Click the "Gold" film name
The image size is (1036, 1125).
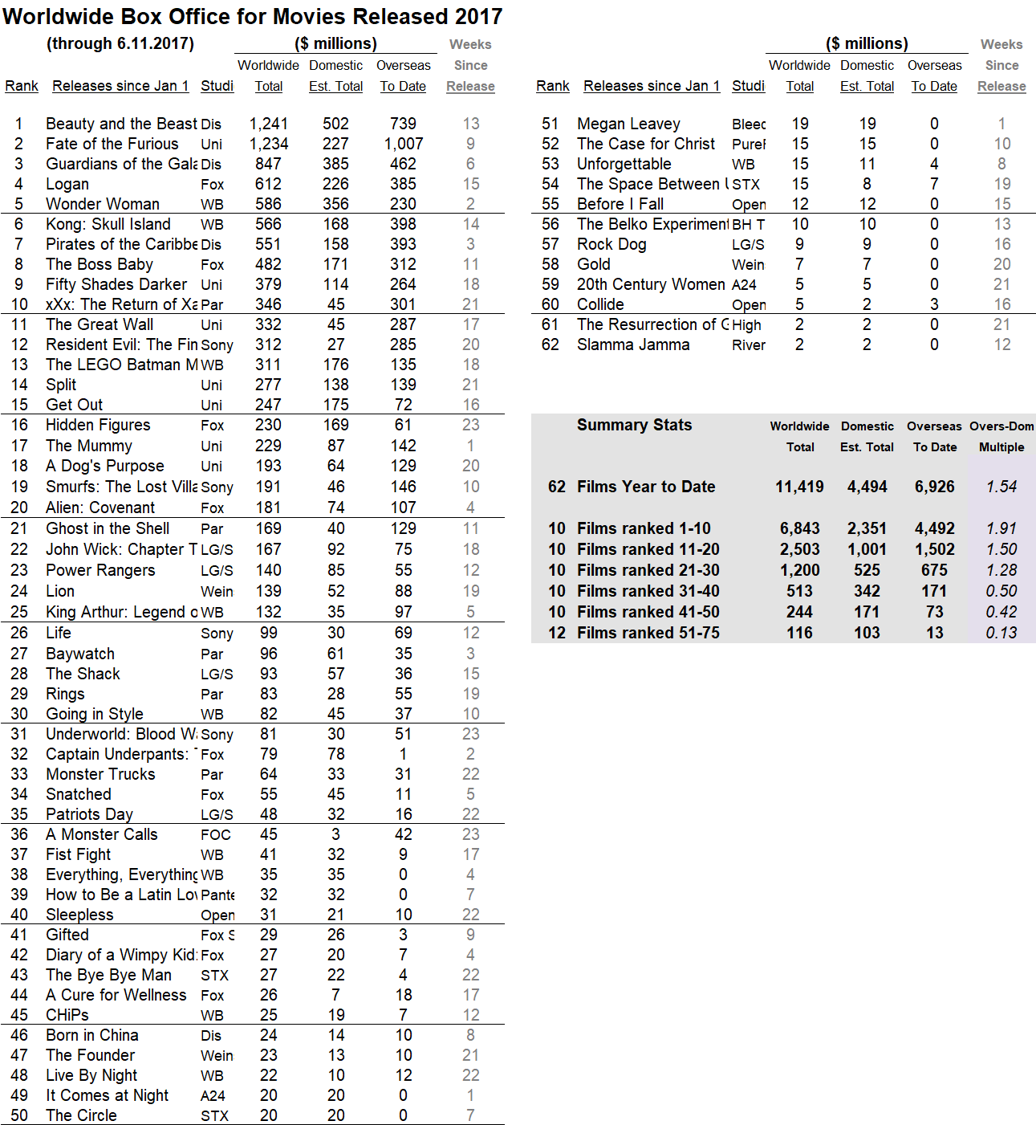[x=594, y=264]
